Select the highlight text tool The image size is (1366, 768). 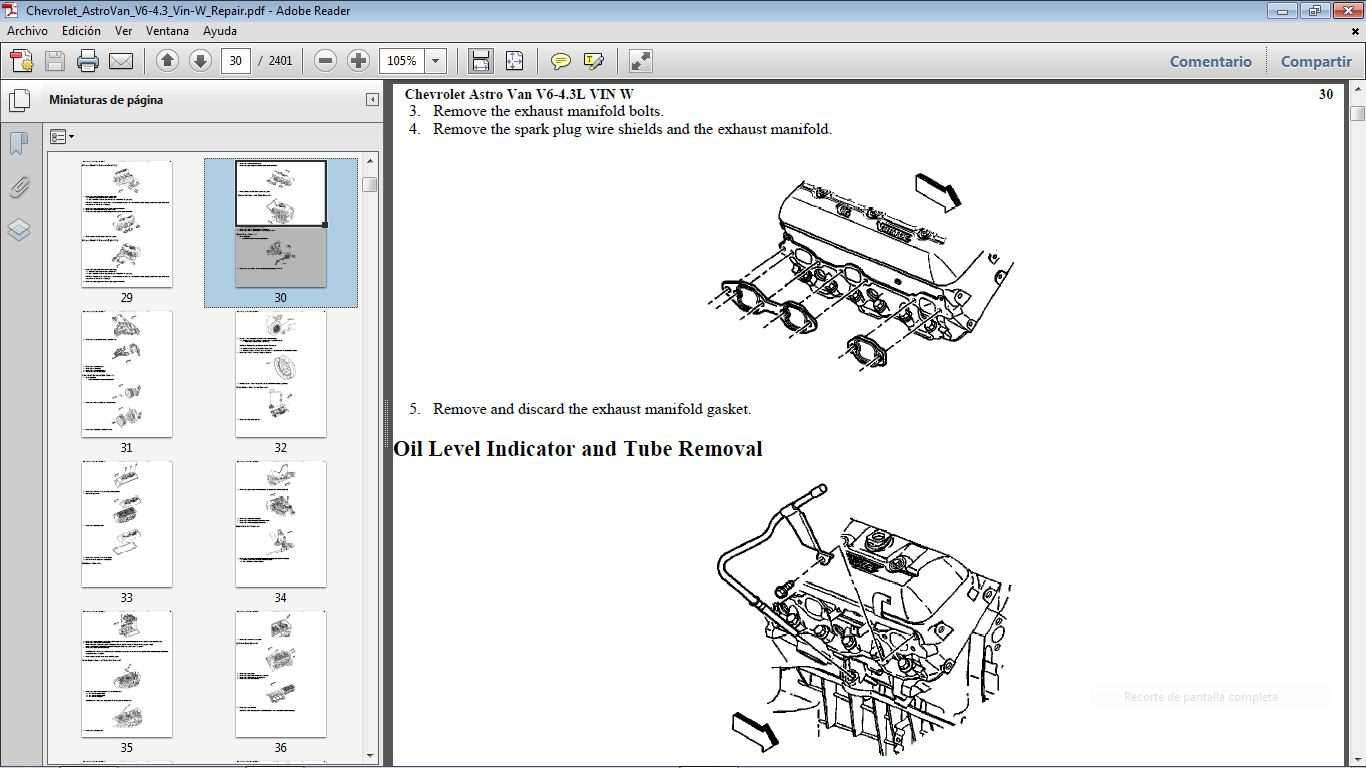click(593, 61)
